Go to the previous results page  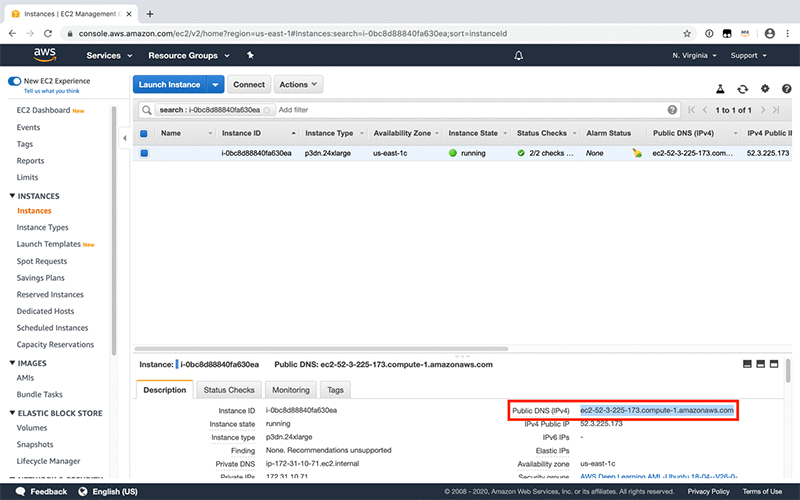(x=705, y=110)
